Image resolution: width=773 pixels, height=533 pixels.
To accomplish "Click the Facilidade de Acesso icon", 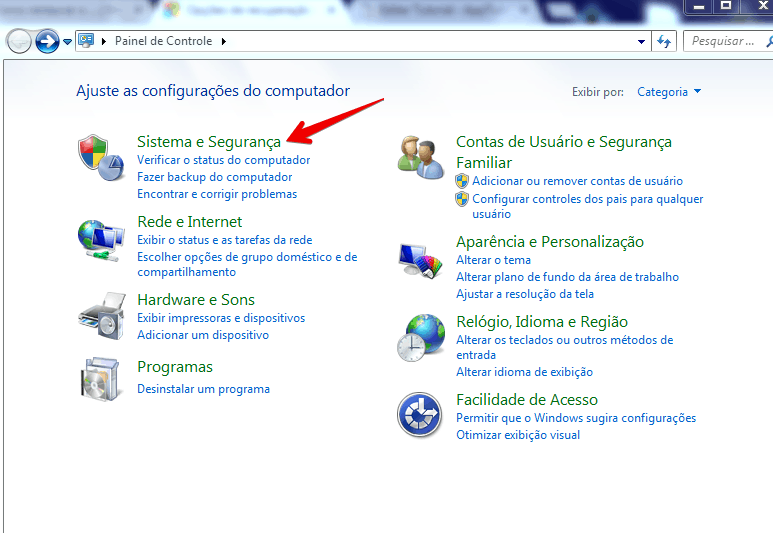I will 420,415.
